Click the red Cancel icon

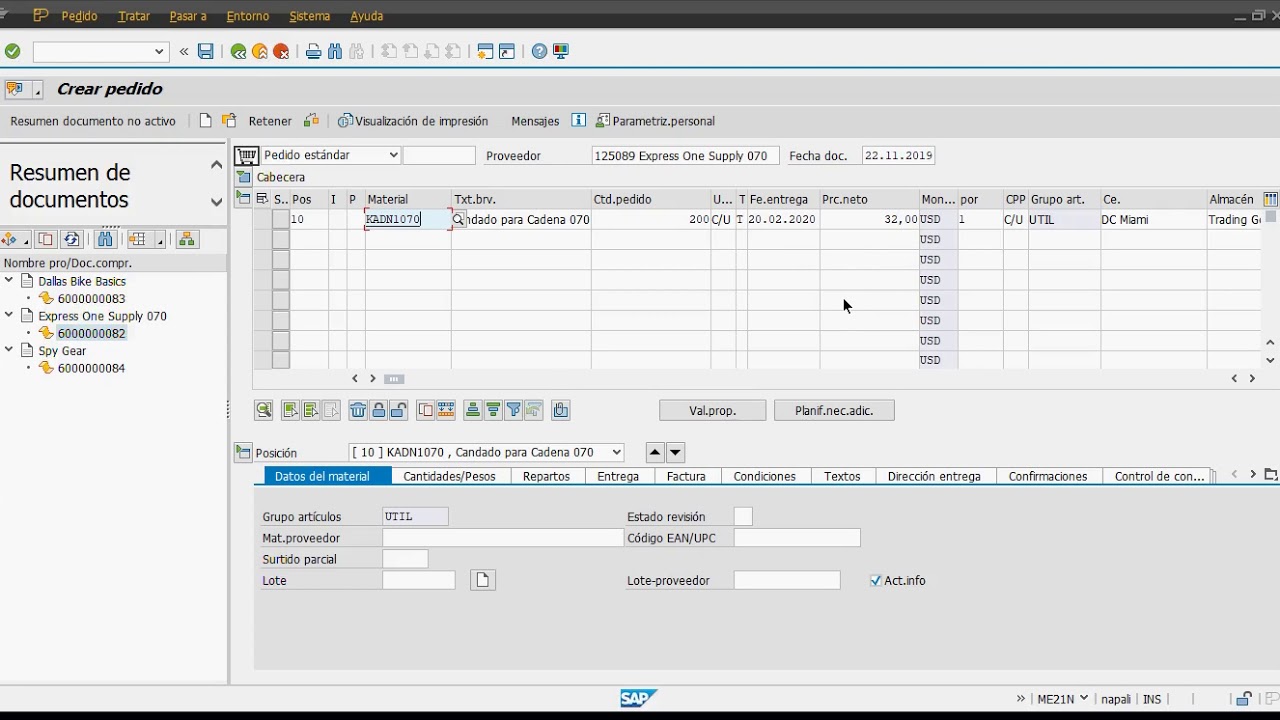pyautogui.click(x=282, y=51)
